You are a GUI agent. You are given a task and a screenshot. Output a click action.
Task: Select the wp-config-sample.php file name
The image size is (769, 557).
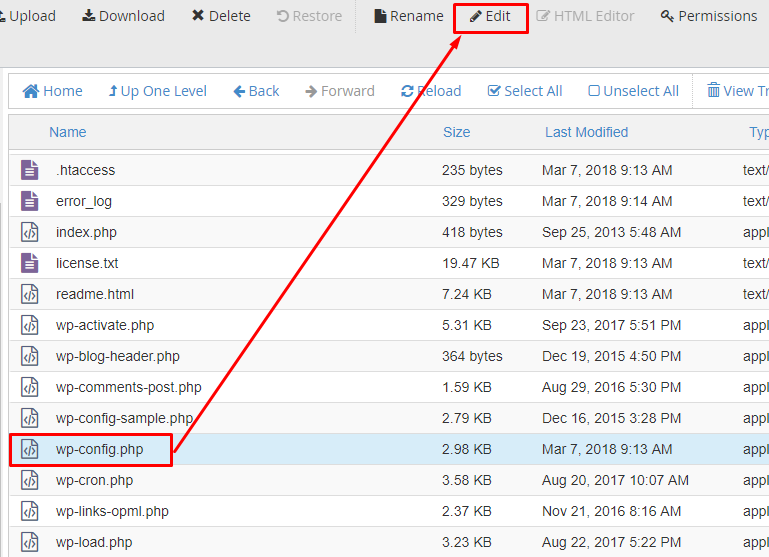tap(124, 419)
